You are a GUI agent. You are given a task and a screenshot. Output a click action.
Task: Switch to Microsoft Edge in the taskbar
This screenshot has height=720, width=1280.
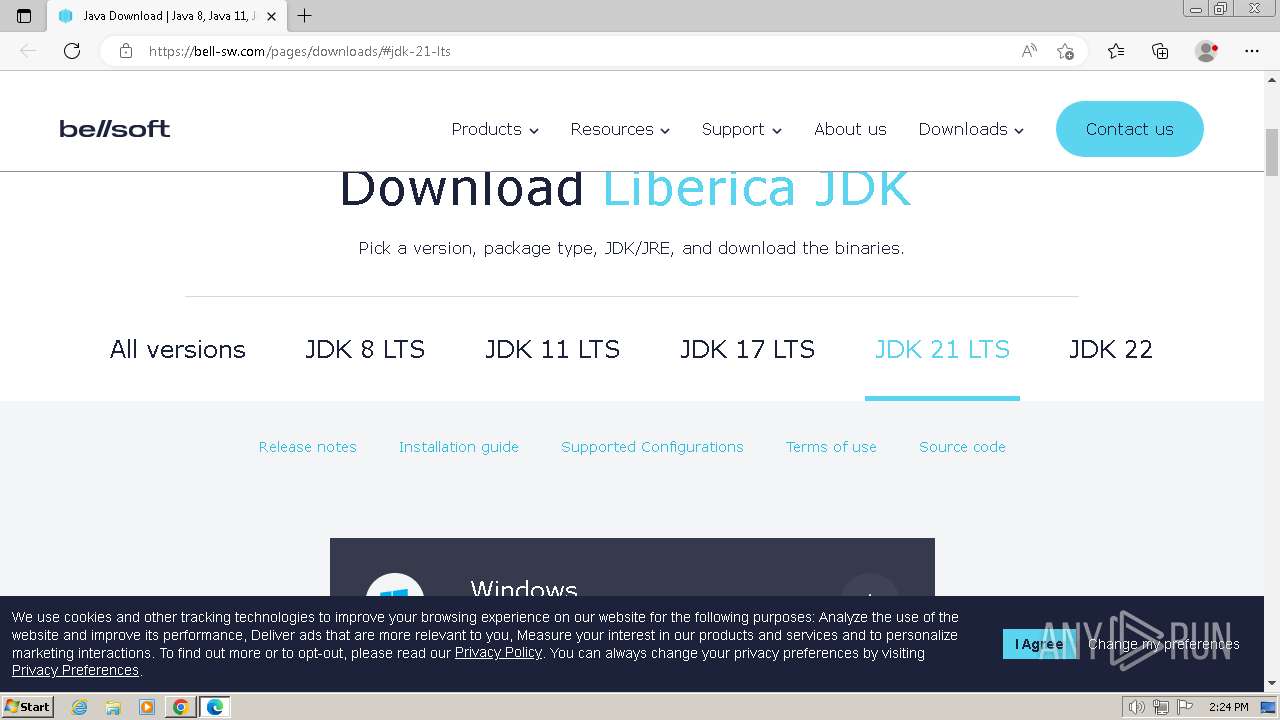(215, 707)
